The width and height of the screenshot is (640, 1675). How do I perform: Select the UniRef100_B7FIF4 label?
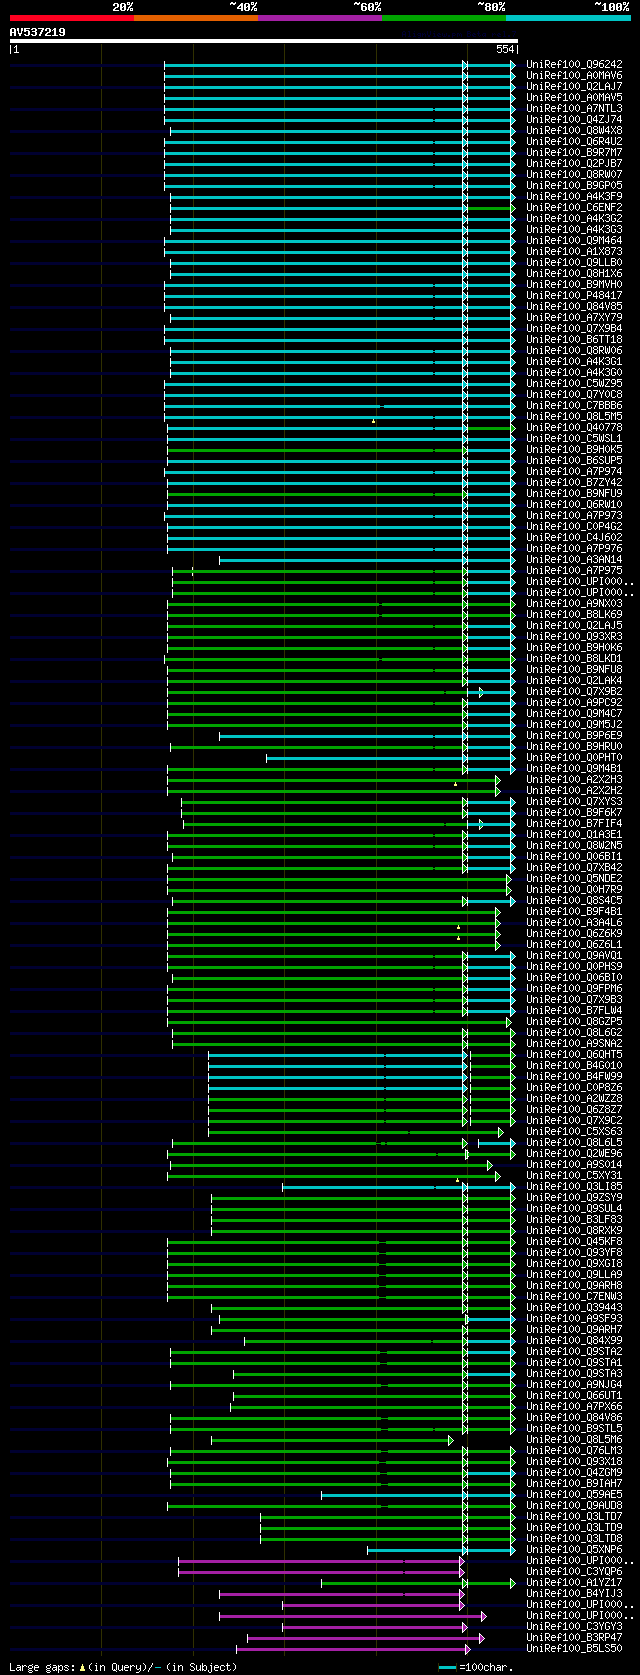574,824
